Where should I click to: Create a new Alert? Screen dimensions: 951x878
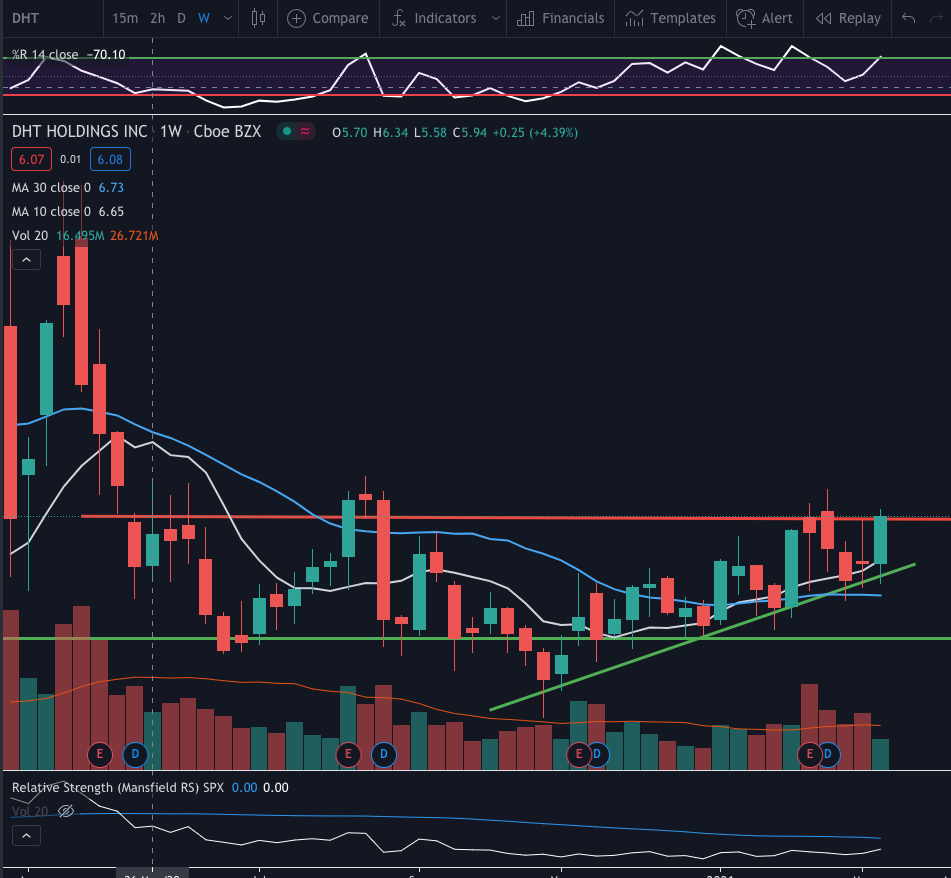tap(764, 18)
